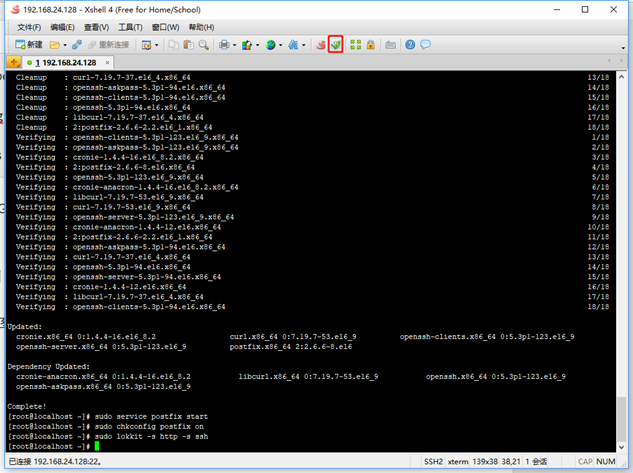
Task: Click the terminal scrollbar down arrow
Action: tap(621, 447)
